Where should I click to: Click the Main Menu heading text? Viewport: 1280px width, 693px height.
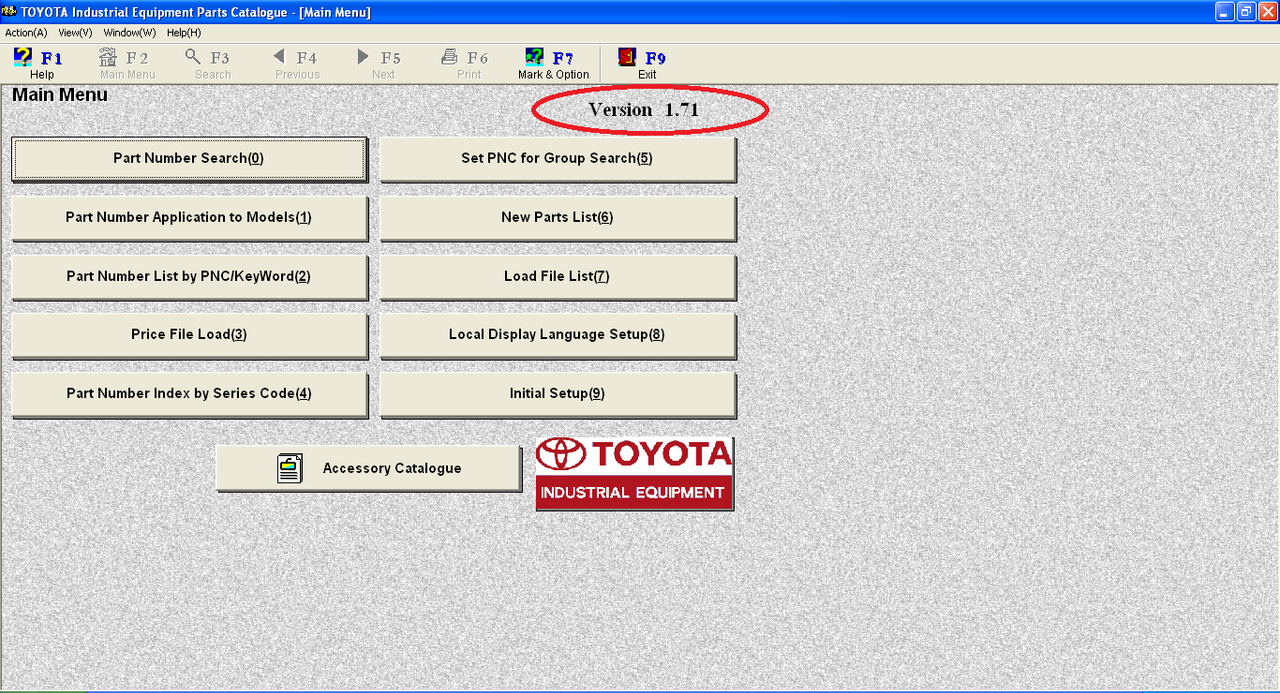click(60, 95)
